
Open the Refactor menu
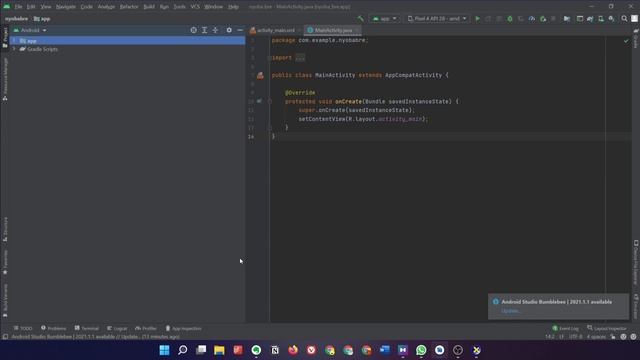coord(129,7)
